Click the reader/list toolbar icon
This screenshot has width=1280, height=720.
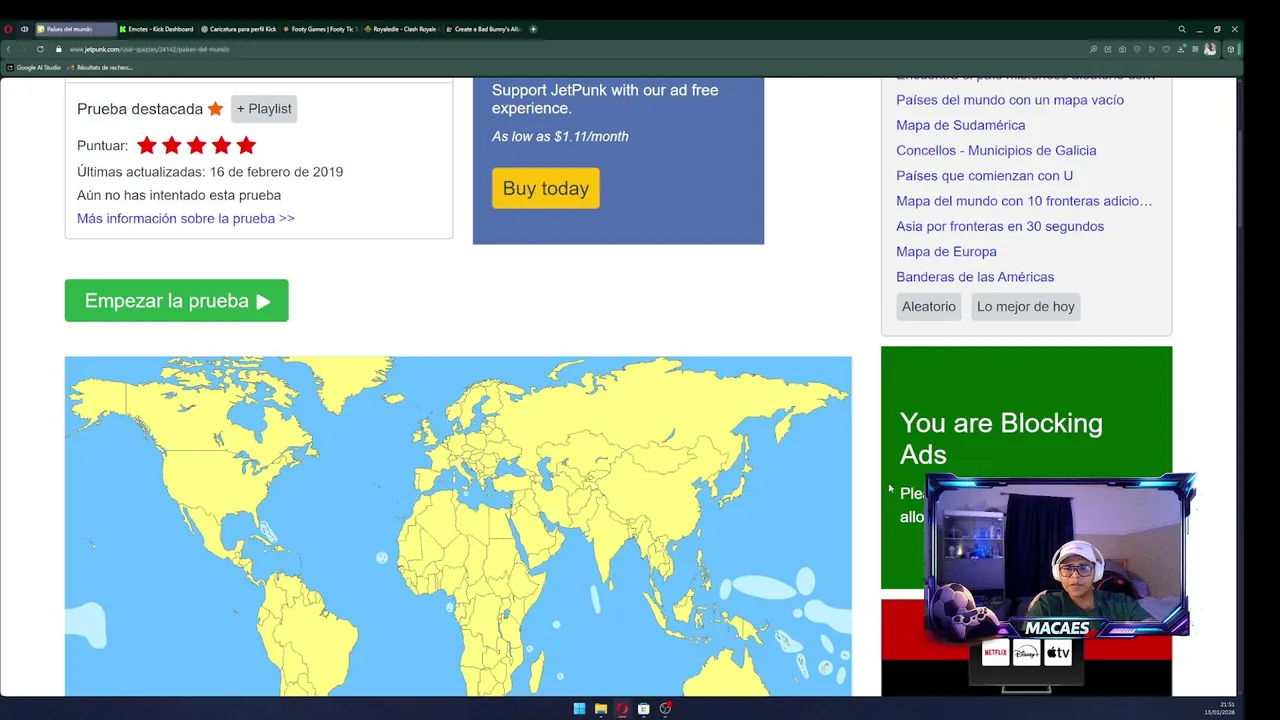(x=1195, y=49)
